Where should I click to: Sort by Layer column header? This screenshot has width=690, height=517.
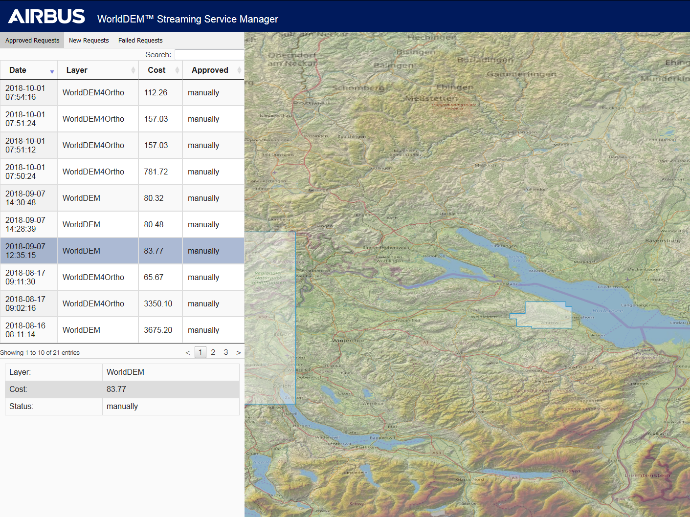click(x=98, y=70)
